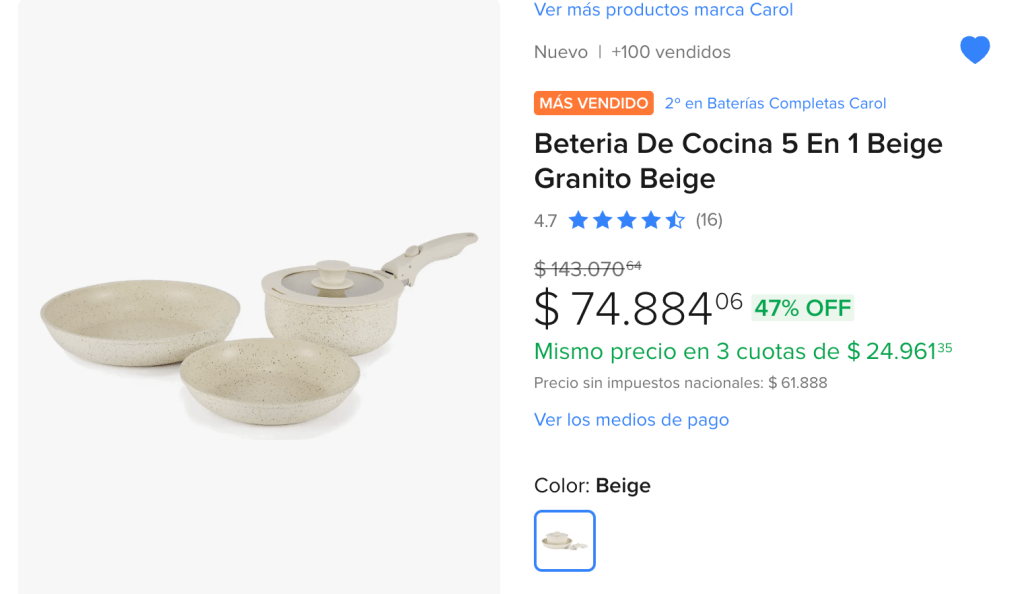Click the 'Nuevo' condition label

560,52
